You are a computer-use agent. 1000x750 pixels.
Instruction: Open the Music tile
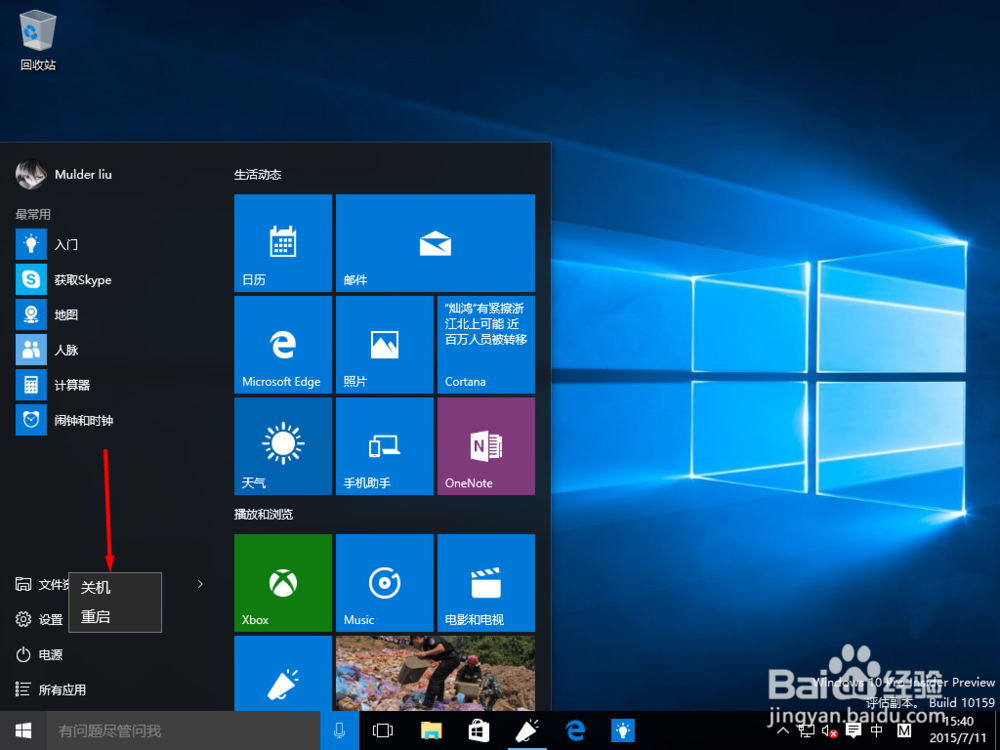(385, 583)
